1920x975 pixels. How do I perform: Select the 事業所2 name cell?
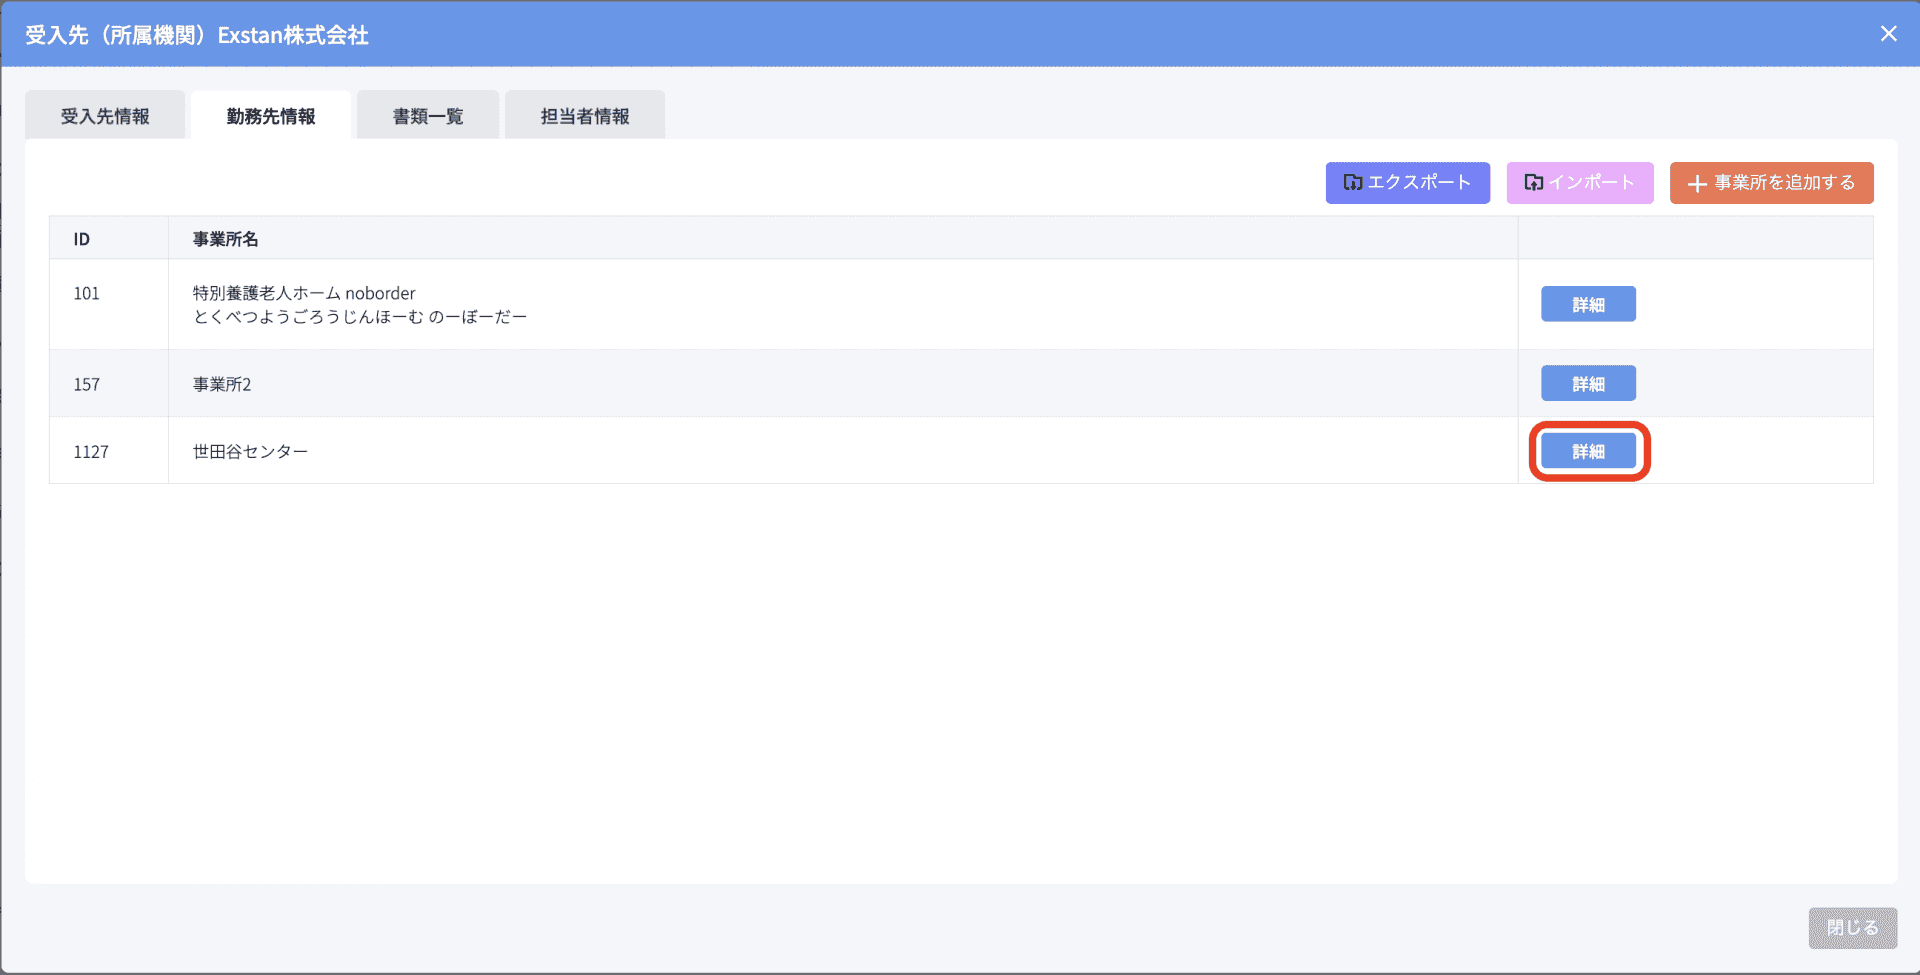click(x=222, y=384)
